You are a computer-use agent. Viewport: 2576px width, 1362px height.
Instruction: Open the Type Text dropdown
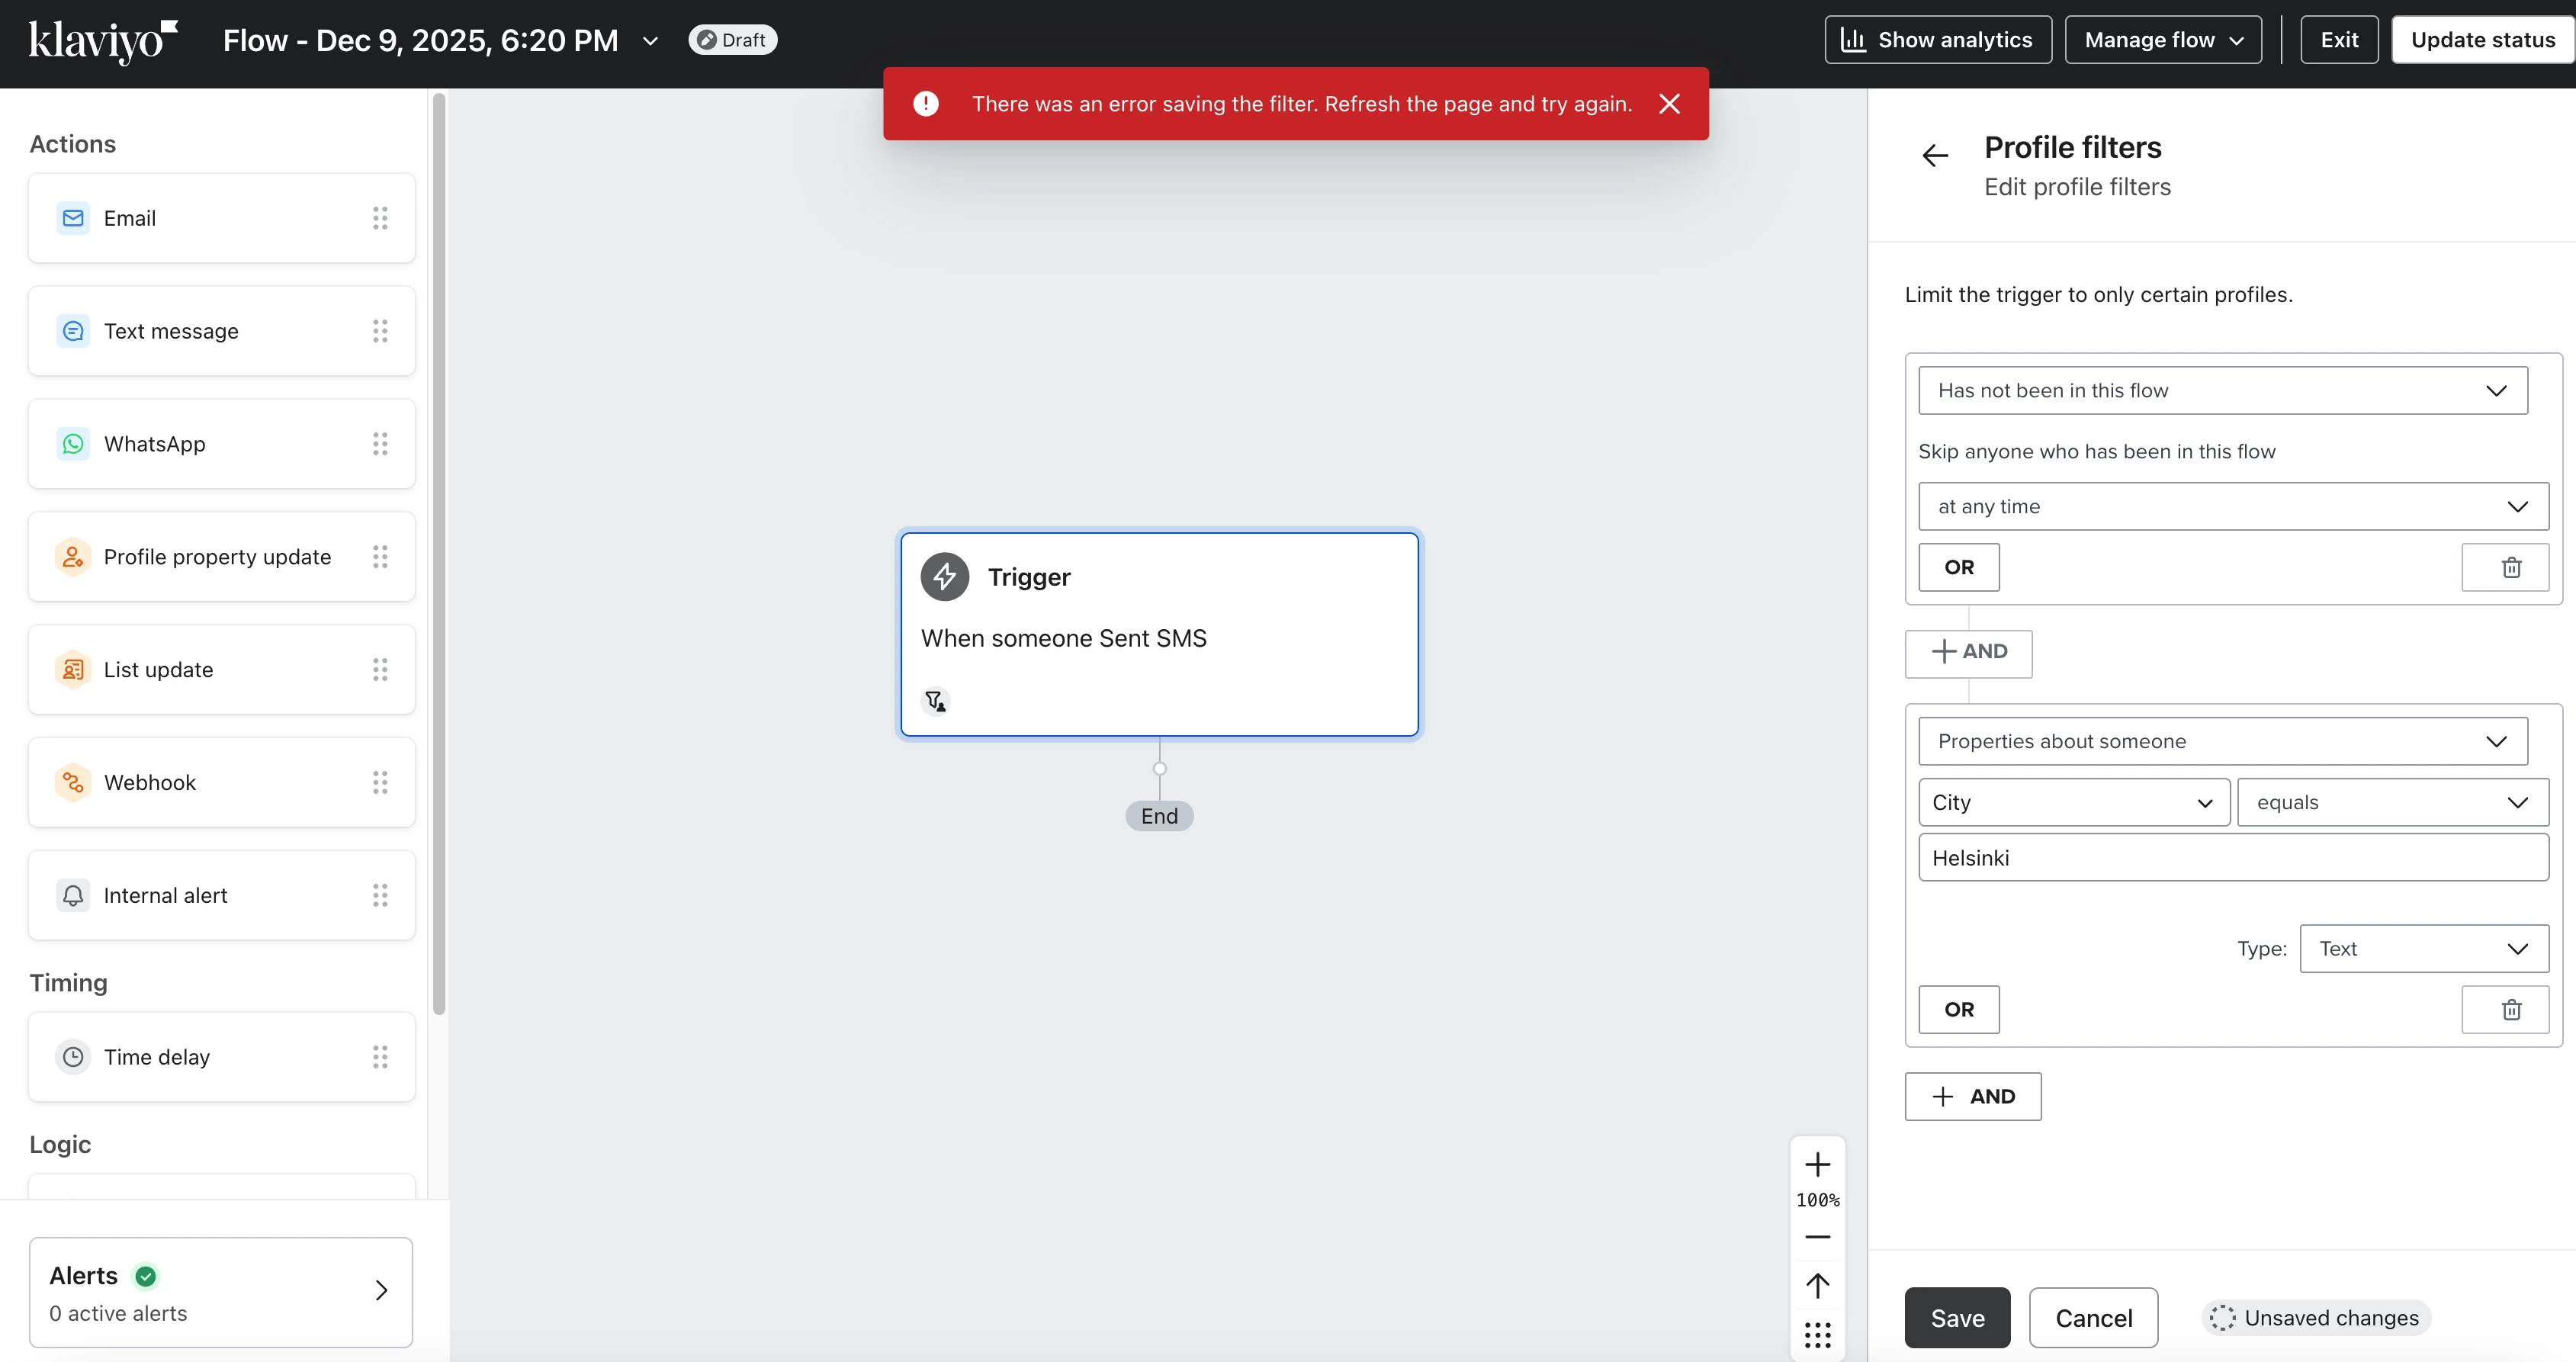(x=2423, y=948)
